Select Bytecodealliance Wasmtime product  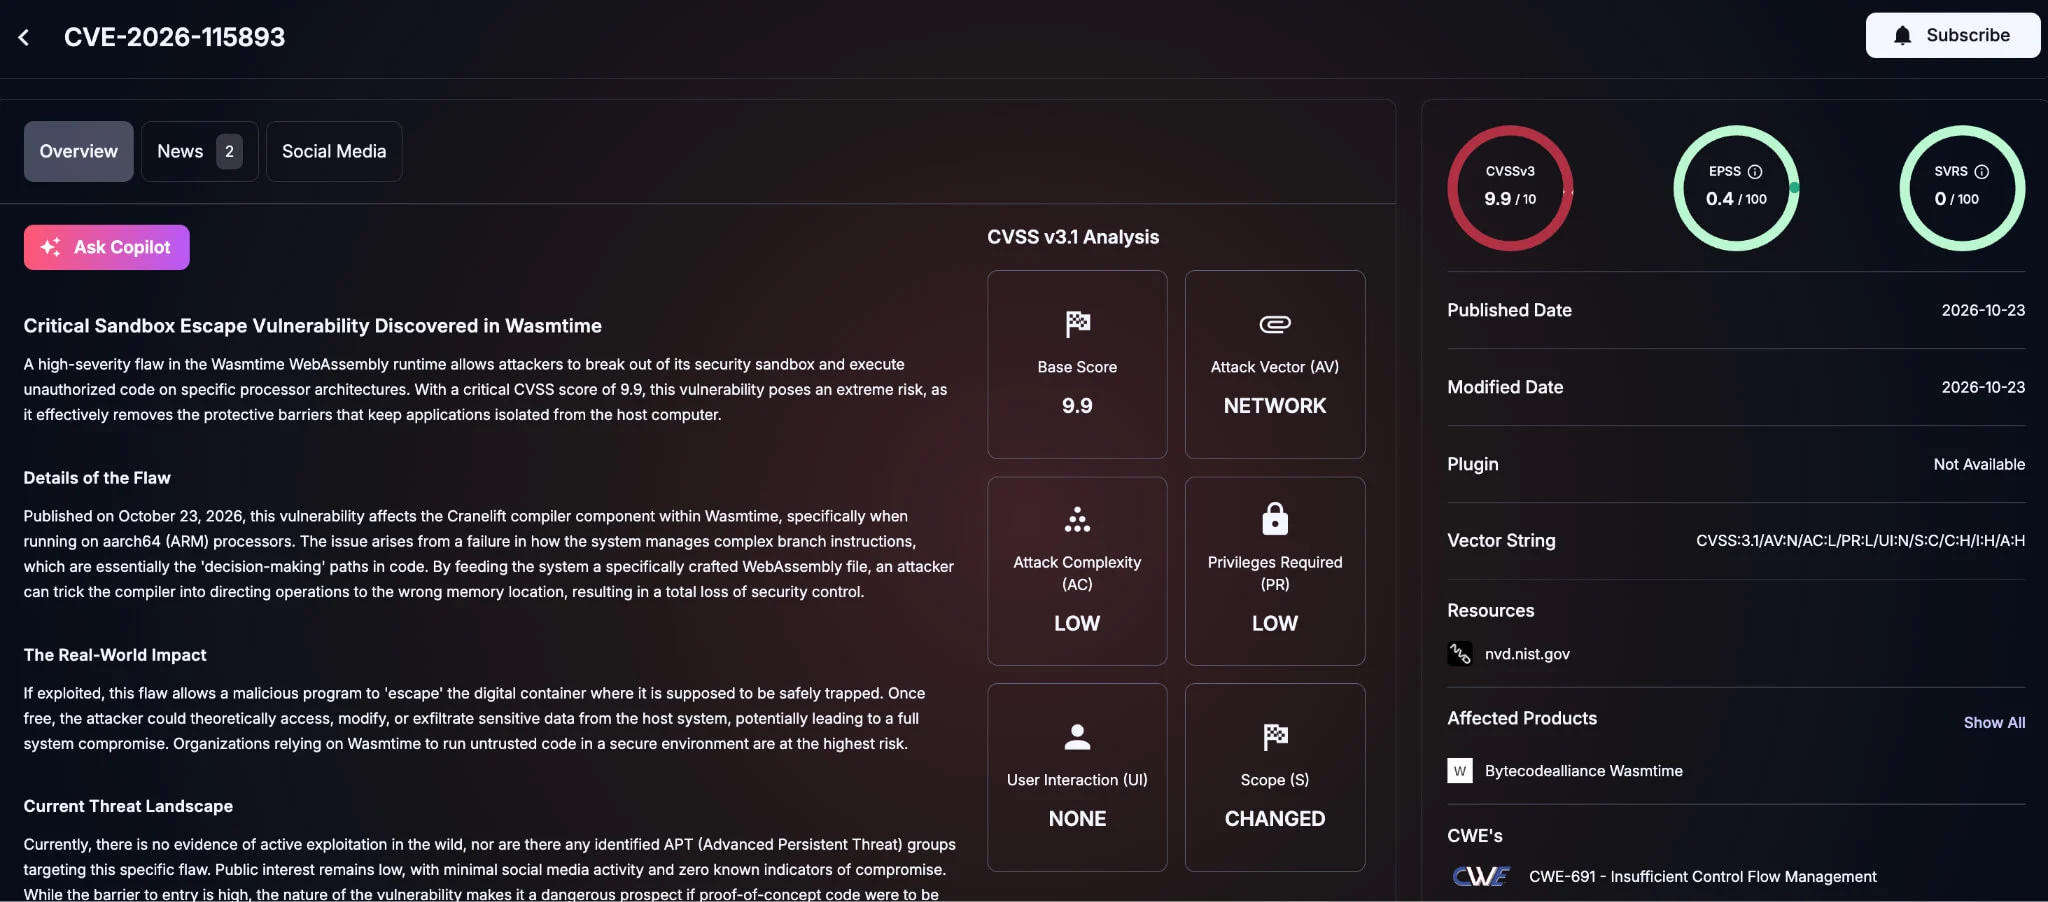tap(1583, 771)
